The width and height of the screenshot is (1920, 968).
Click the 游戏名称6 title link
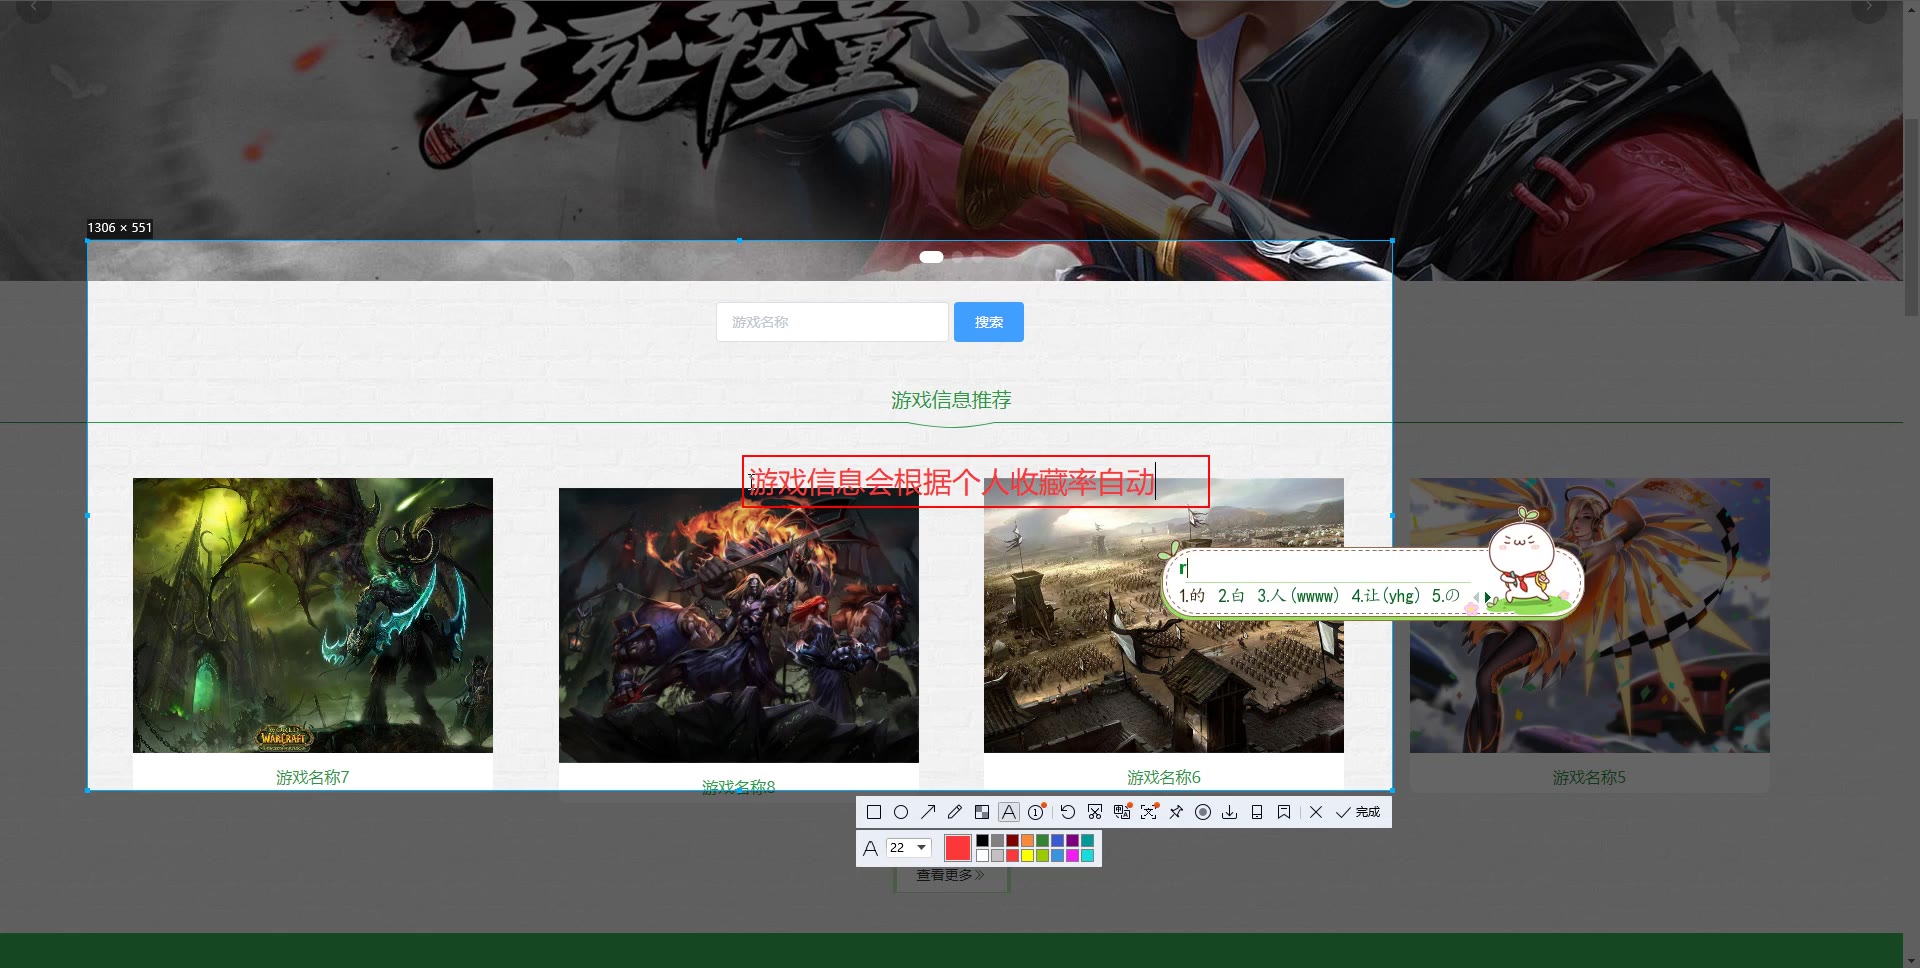click(1164, 777)
